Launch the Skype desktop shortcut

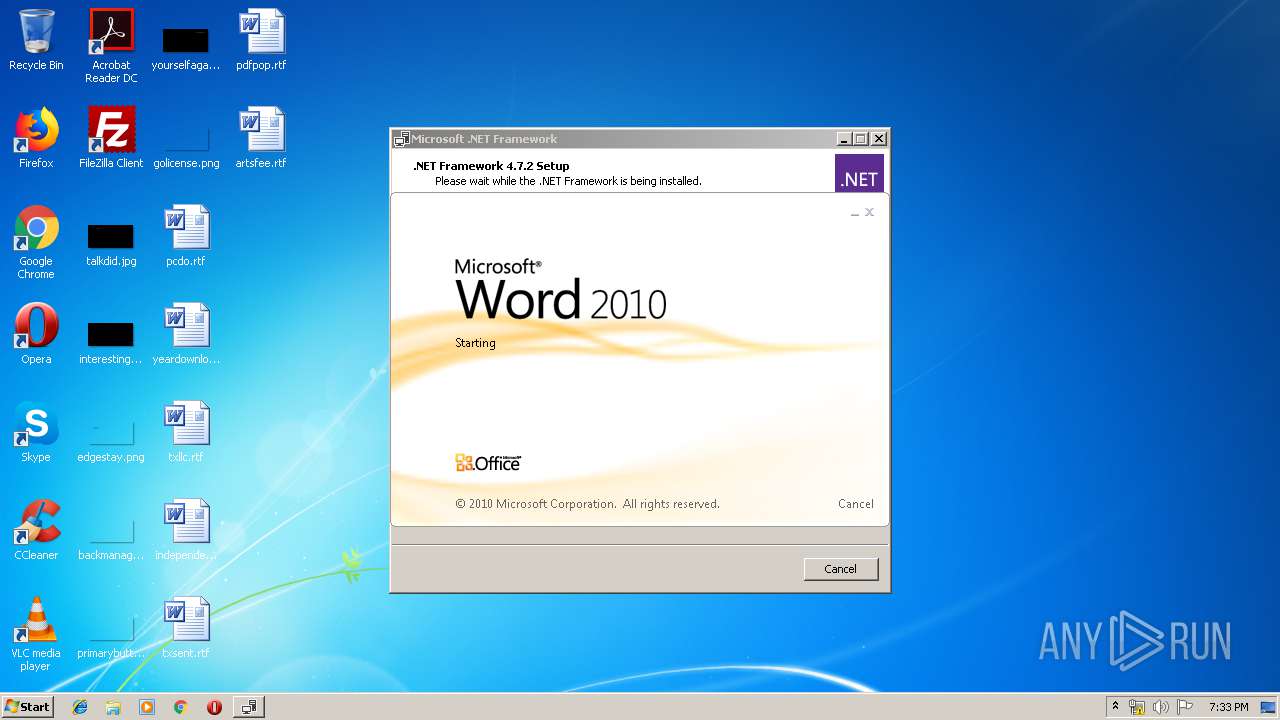pos(36,432)
